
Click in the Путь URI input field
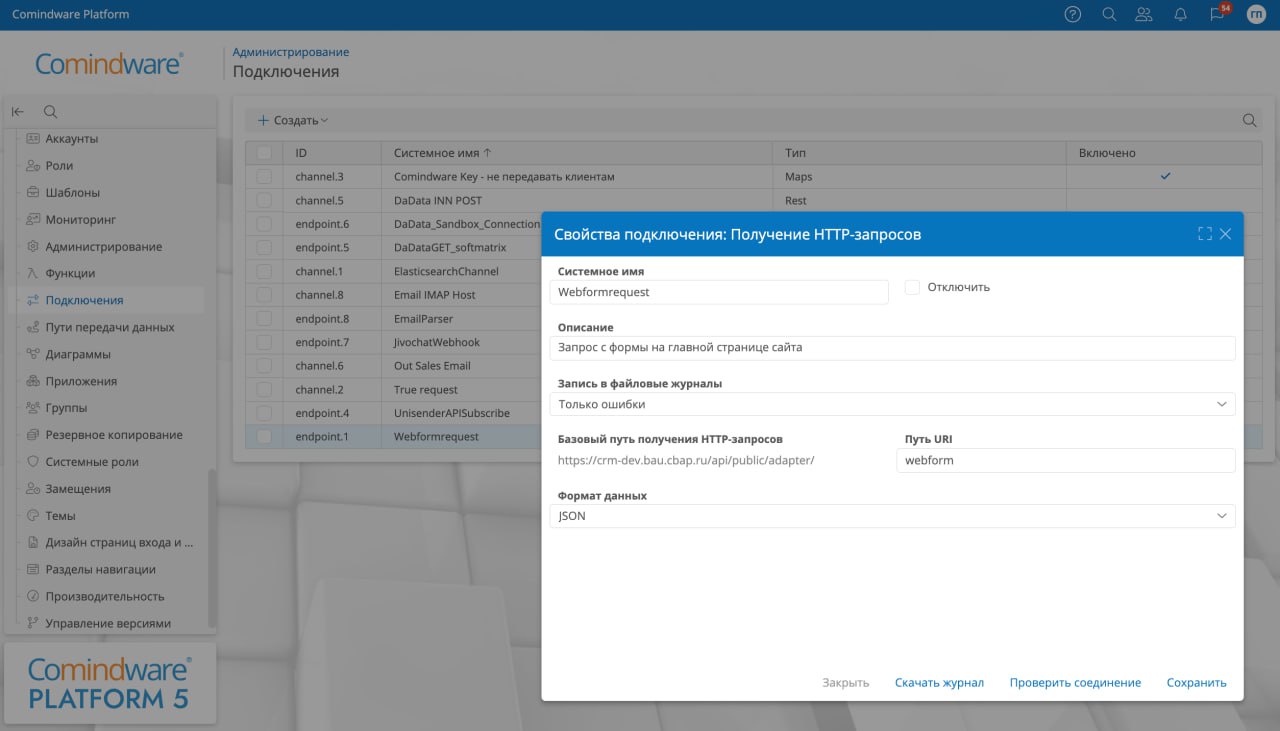point(1065,459)
